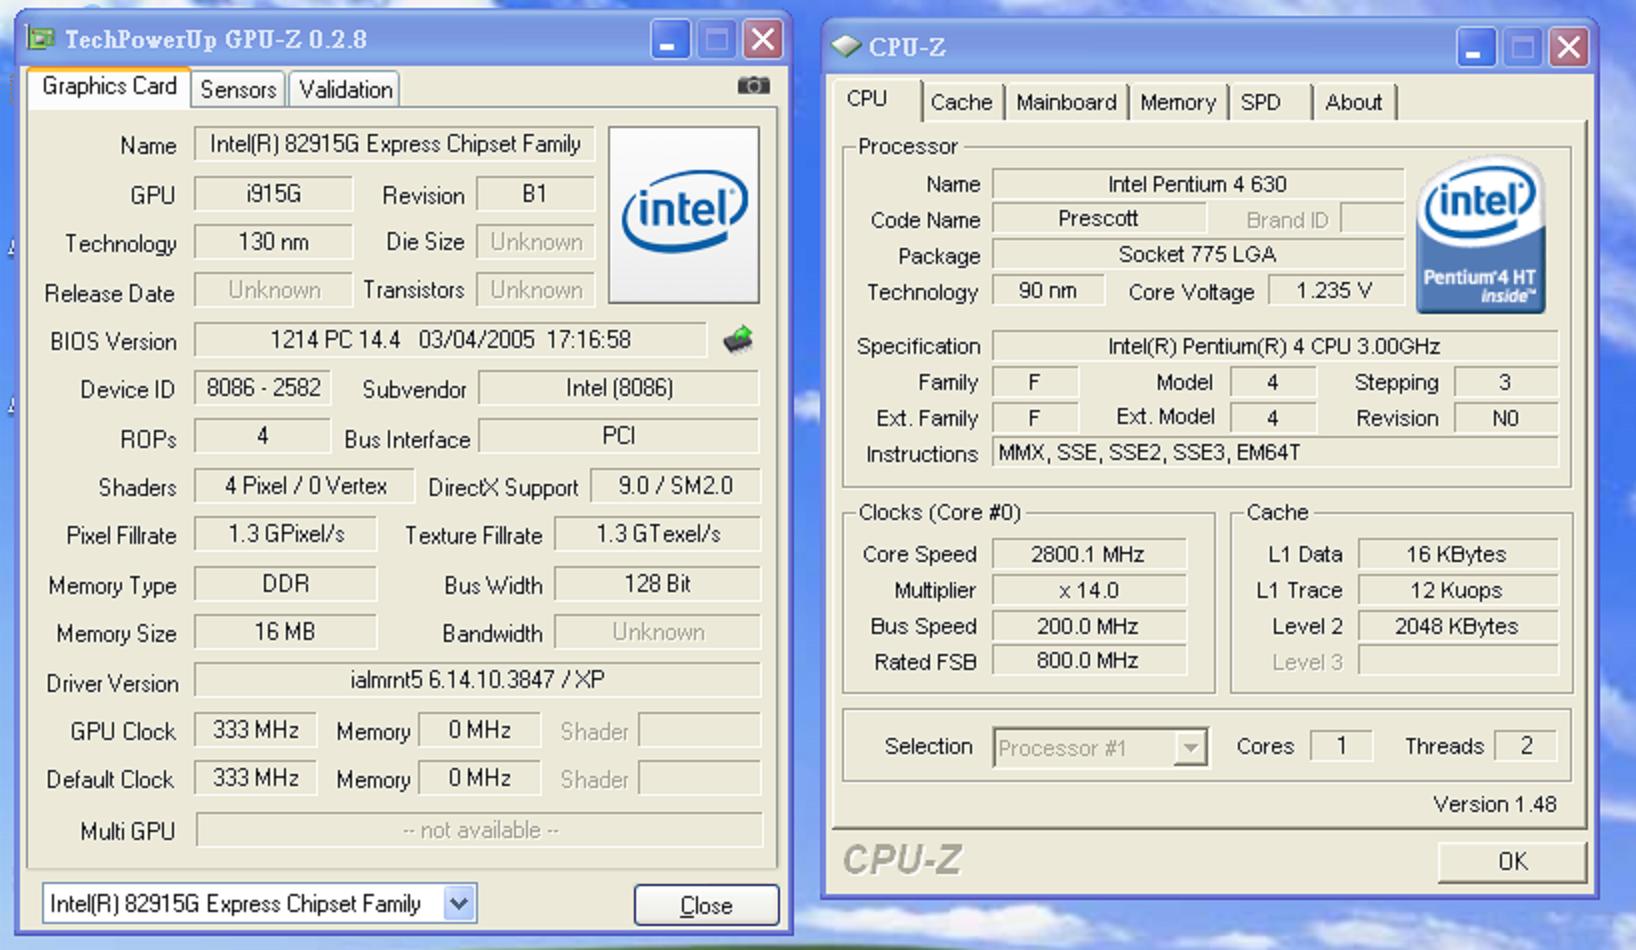This screenshot has width=1636, height=950.
Task: Close the CPU-Z window with the X
Action: click(1569, 47)
